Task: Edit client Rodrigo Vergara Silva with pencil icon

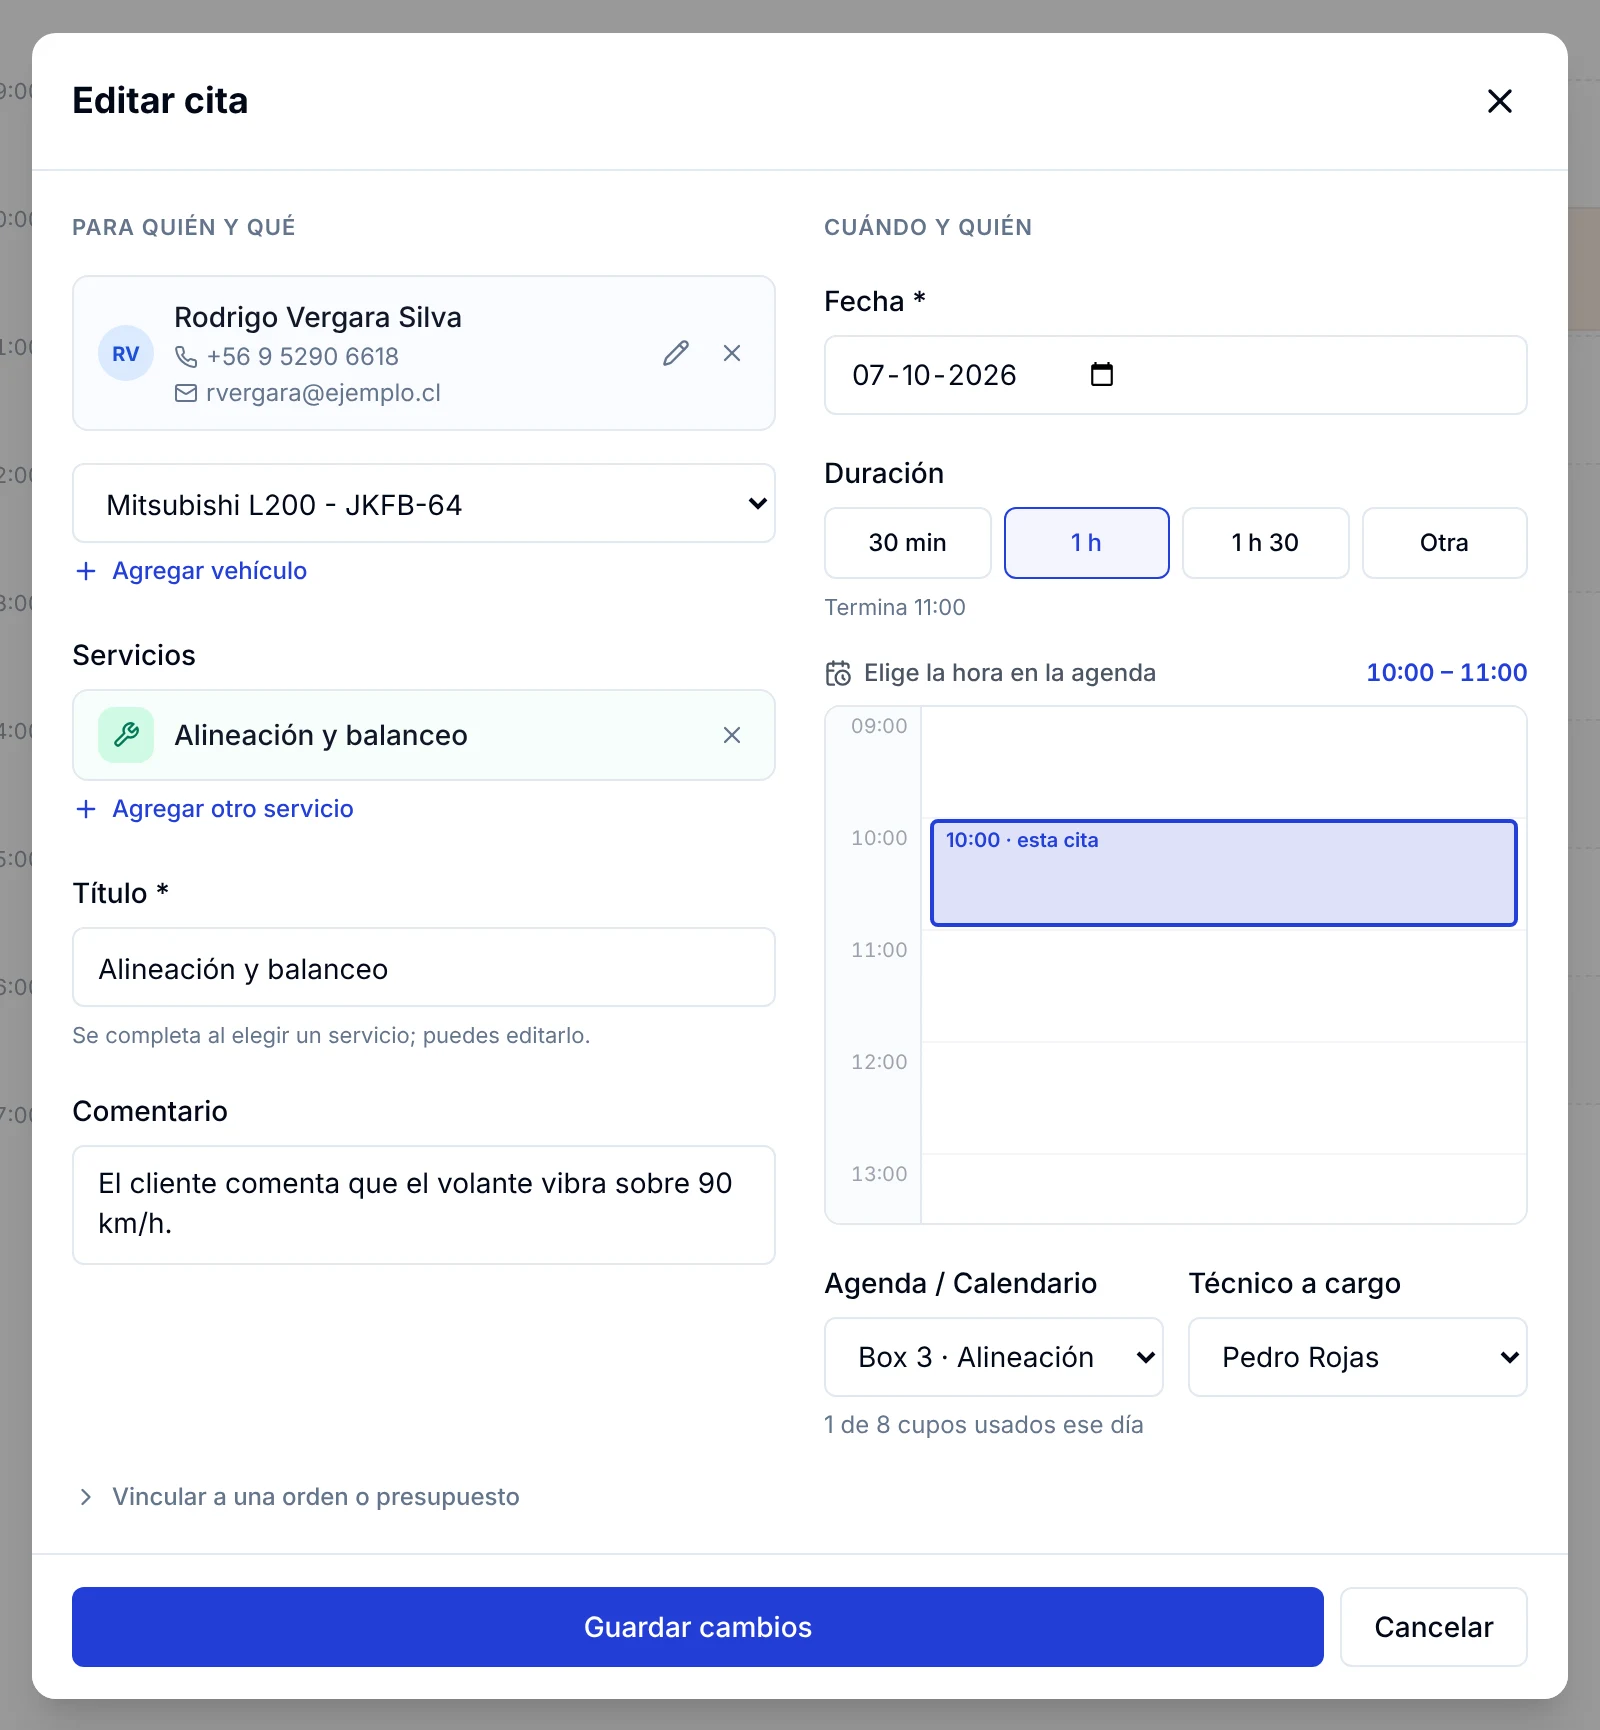Action: coord(676,353)
